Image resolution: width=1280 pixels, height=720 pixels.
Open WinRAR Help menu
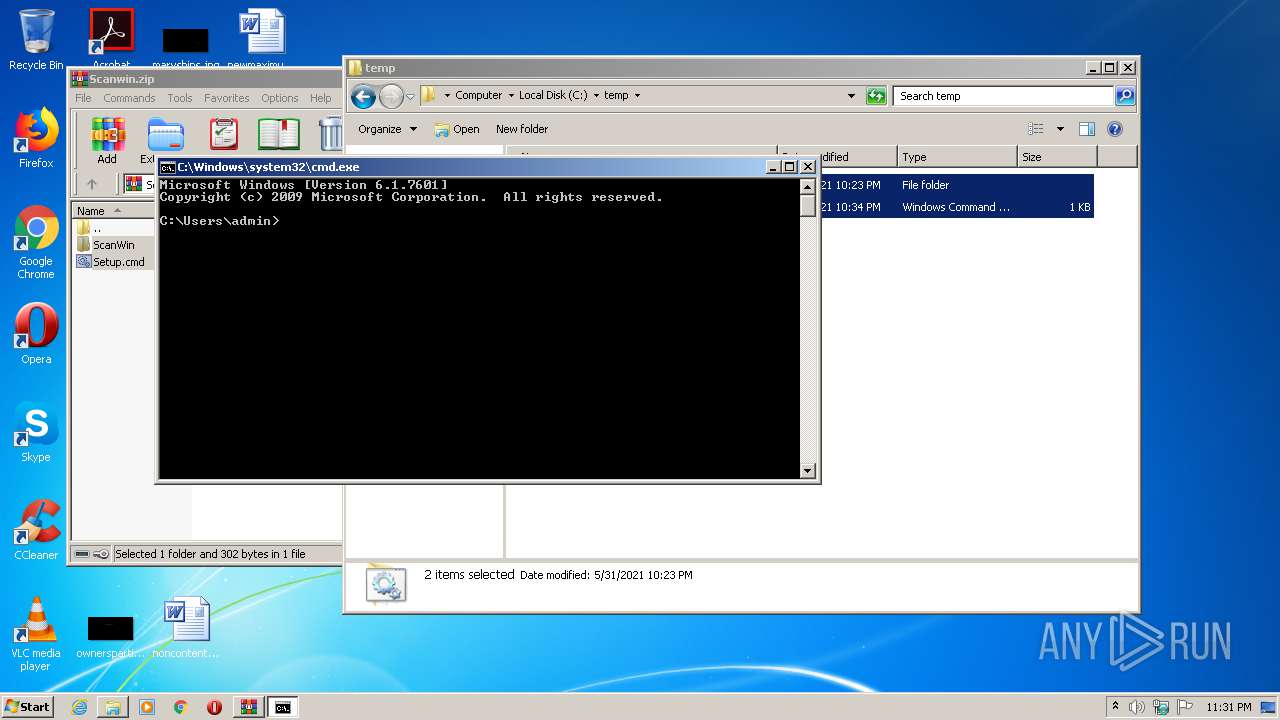321,98
